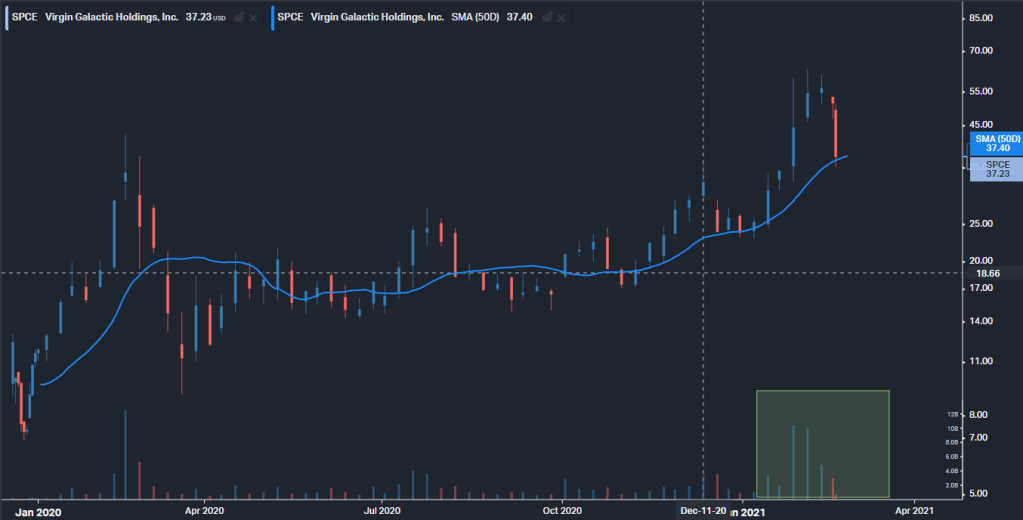Click the SMA (50D) text in second legend
This screenshot has width=1023, height=520.
pos(471,17)
